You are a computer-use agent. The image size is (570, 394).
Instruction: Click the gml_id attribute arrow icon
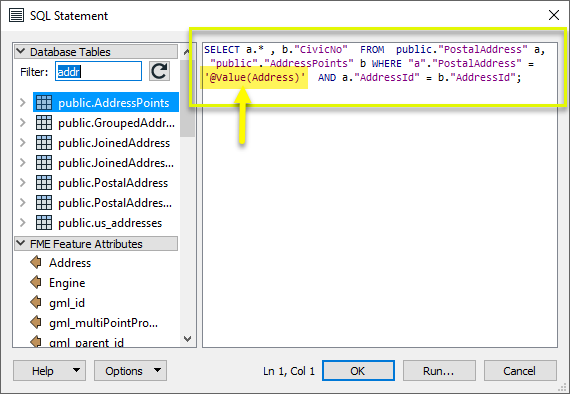[x=36, y=302]
